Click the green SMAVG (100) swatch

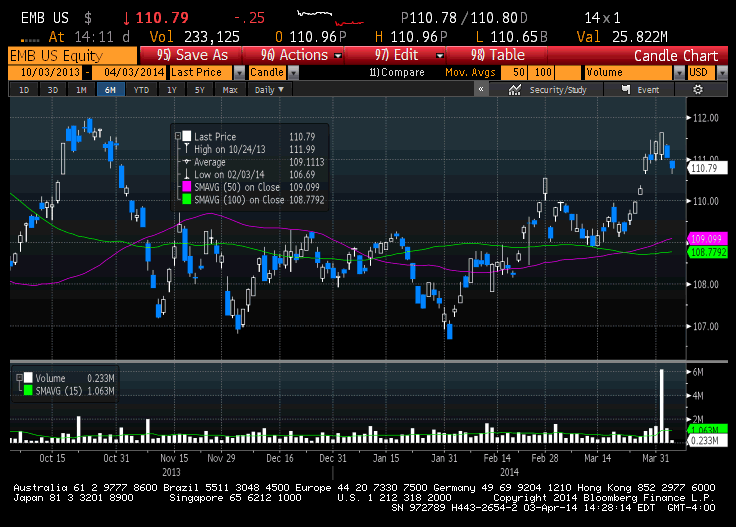pos(186,199)
